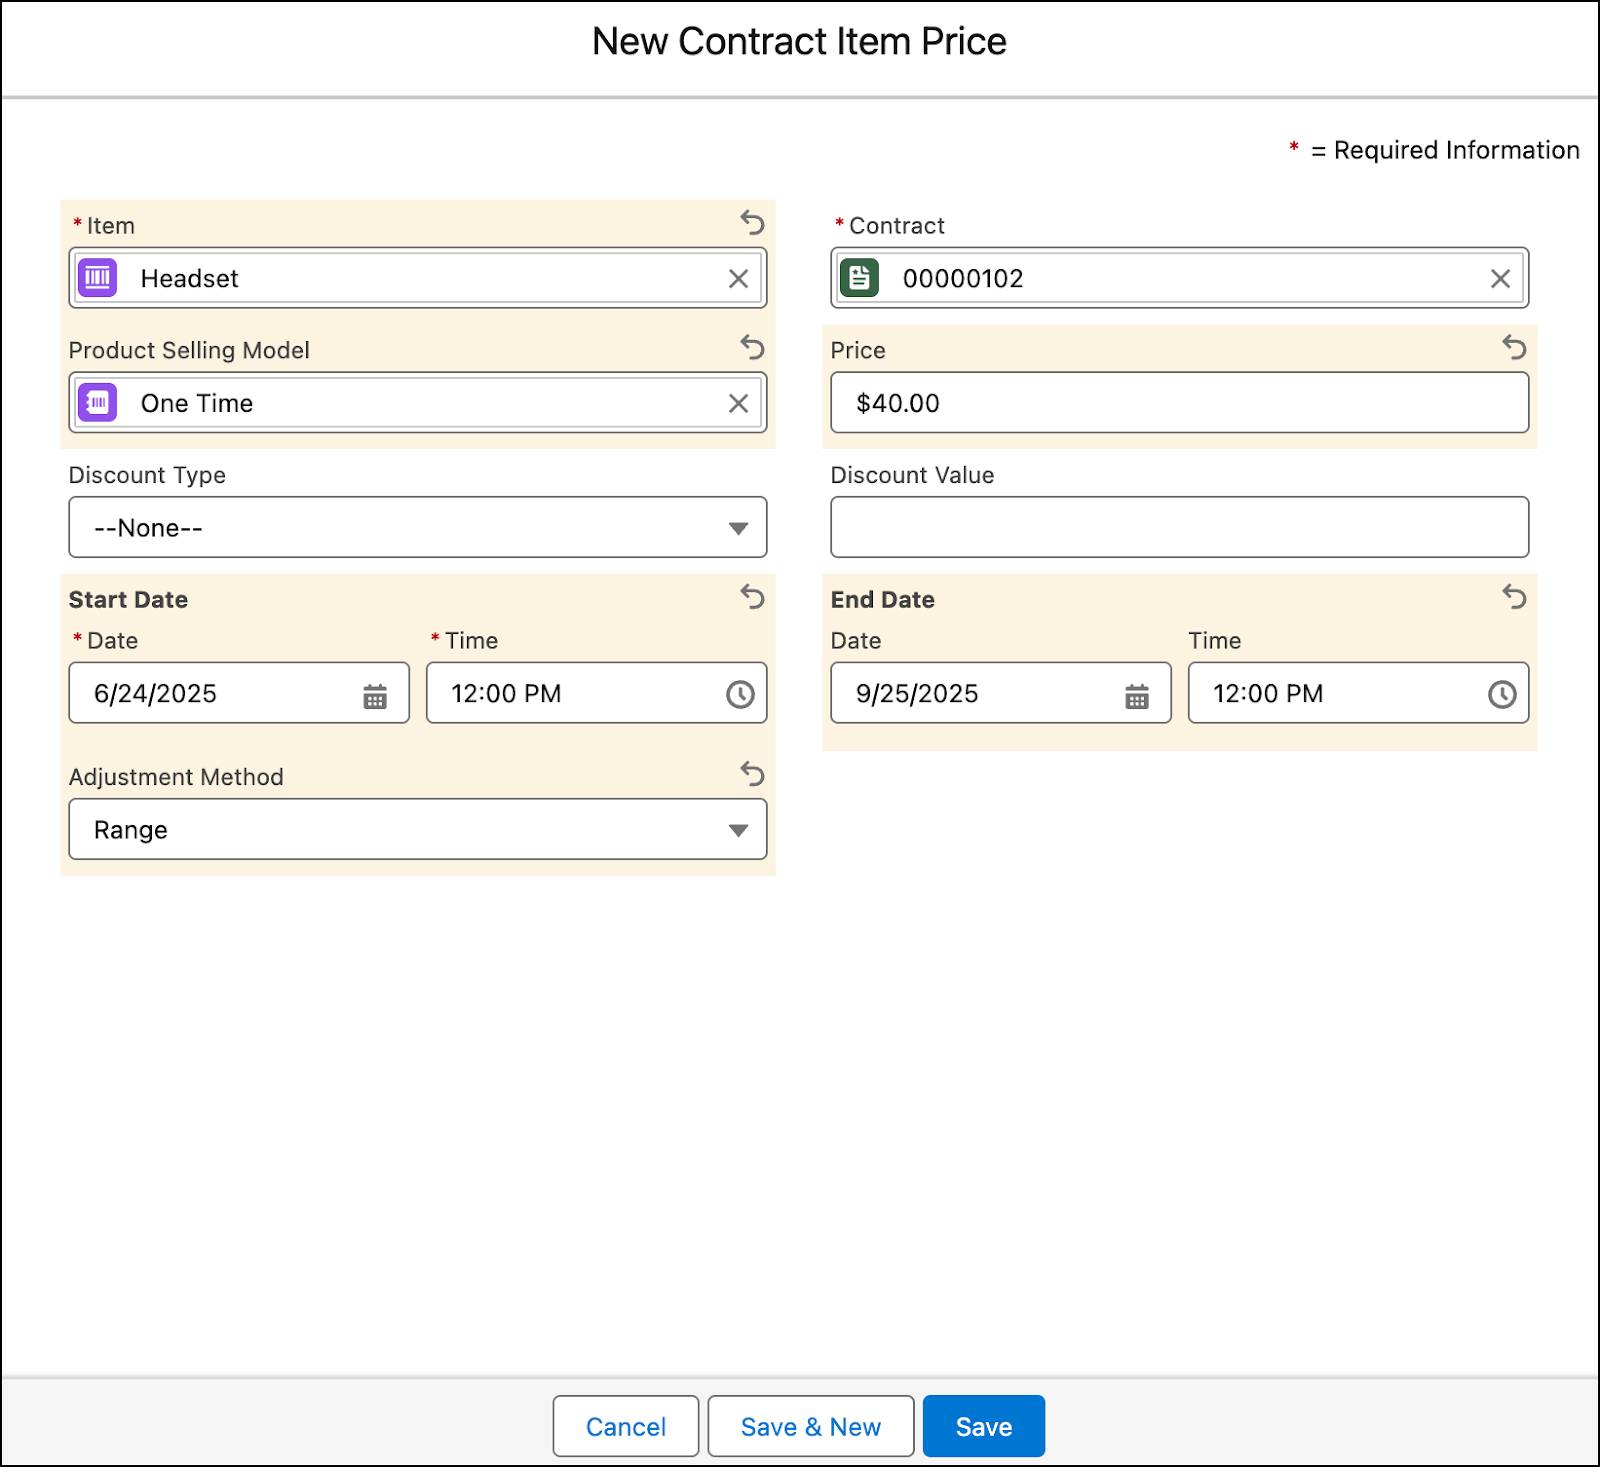1600x1467 pixels.
Task: Edit the End Date 12:00 PM time field
Action: coord(1359,693)
